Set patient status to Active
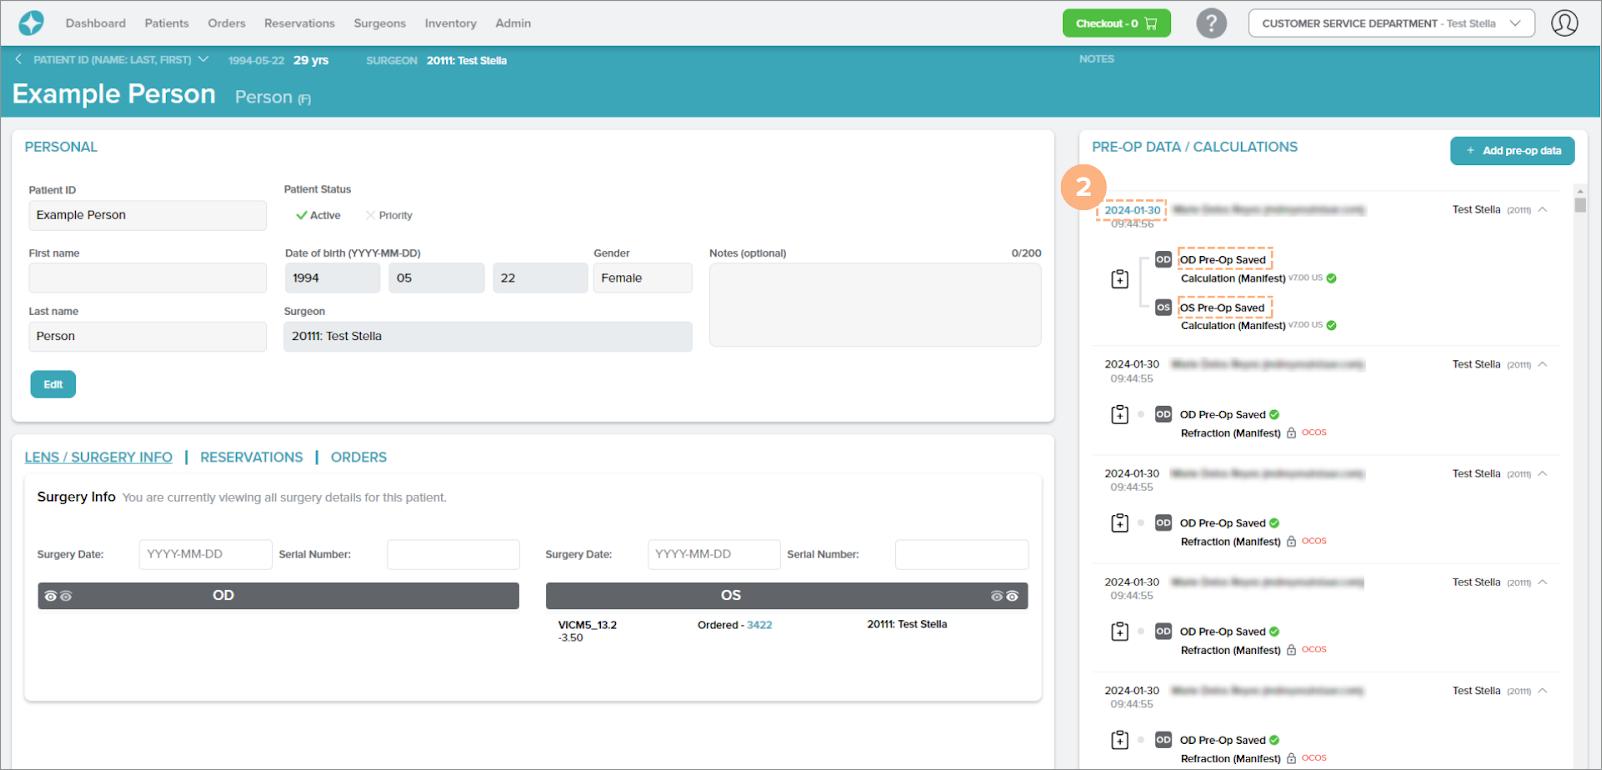This screenshot has width=1602, height=770. pyautogui.click(x=318, y=215)
